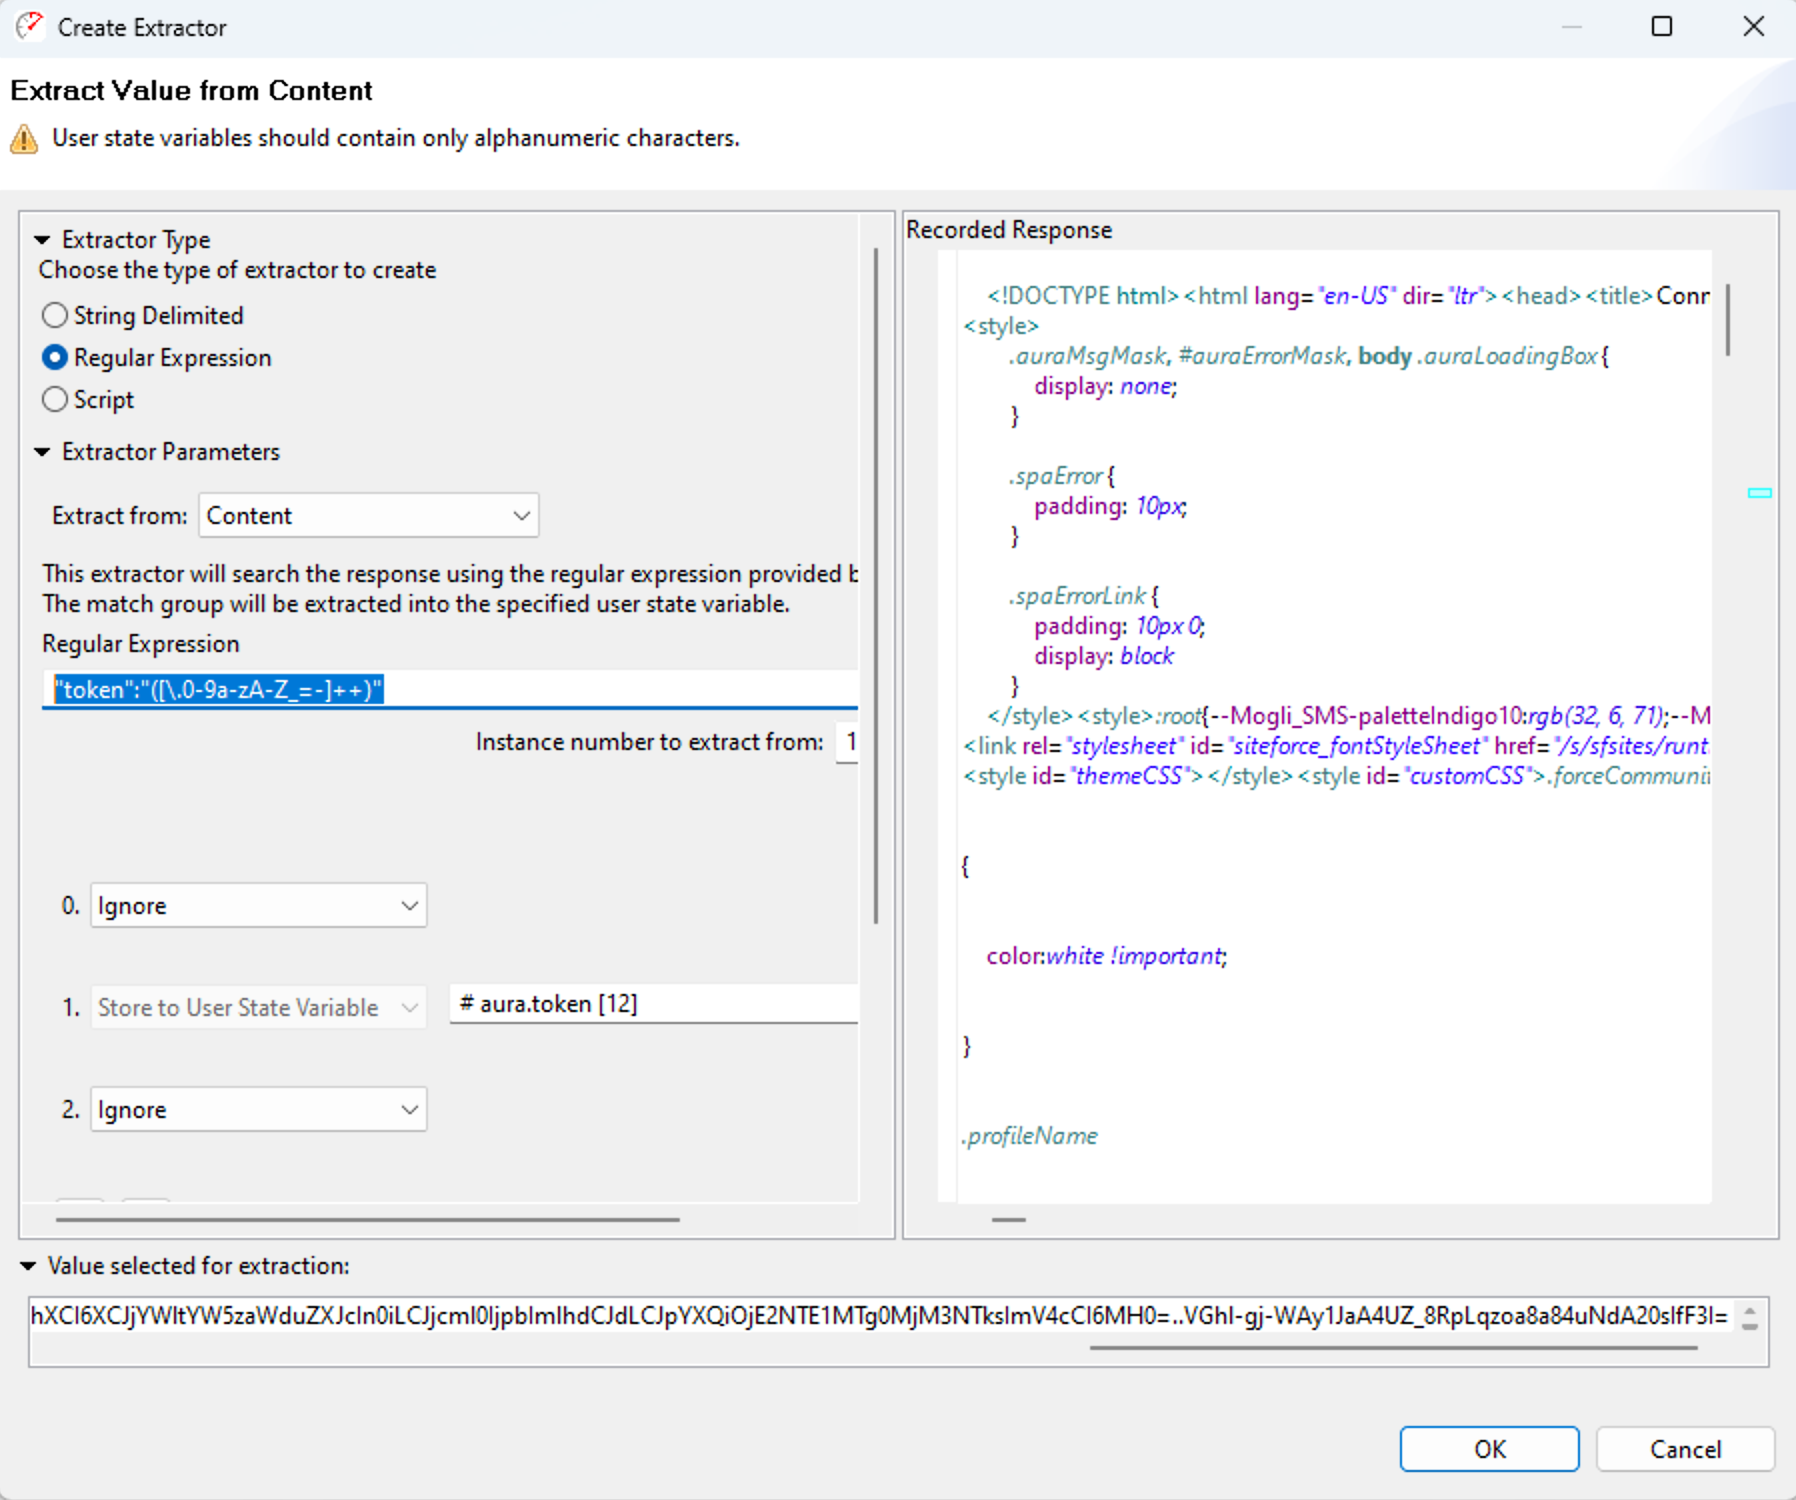
Task: Click the '<!DOCTYPE html>' line in Recorded Response
Action: (x=1348, y=296)
